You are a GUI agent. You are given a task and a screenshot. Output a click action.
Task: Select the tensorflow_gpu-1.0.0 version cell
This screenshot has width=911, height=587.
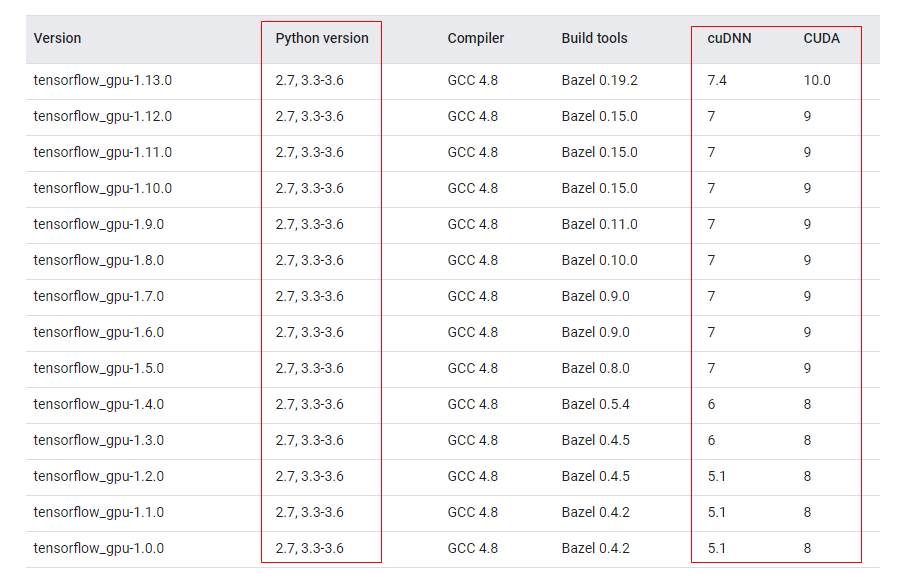click(x=99, y=549)
